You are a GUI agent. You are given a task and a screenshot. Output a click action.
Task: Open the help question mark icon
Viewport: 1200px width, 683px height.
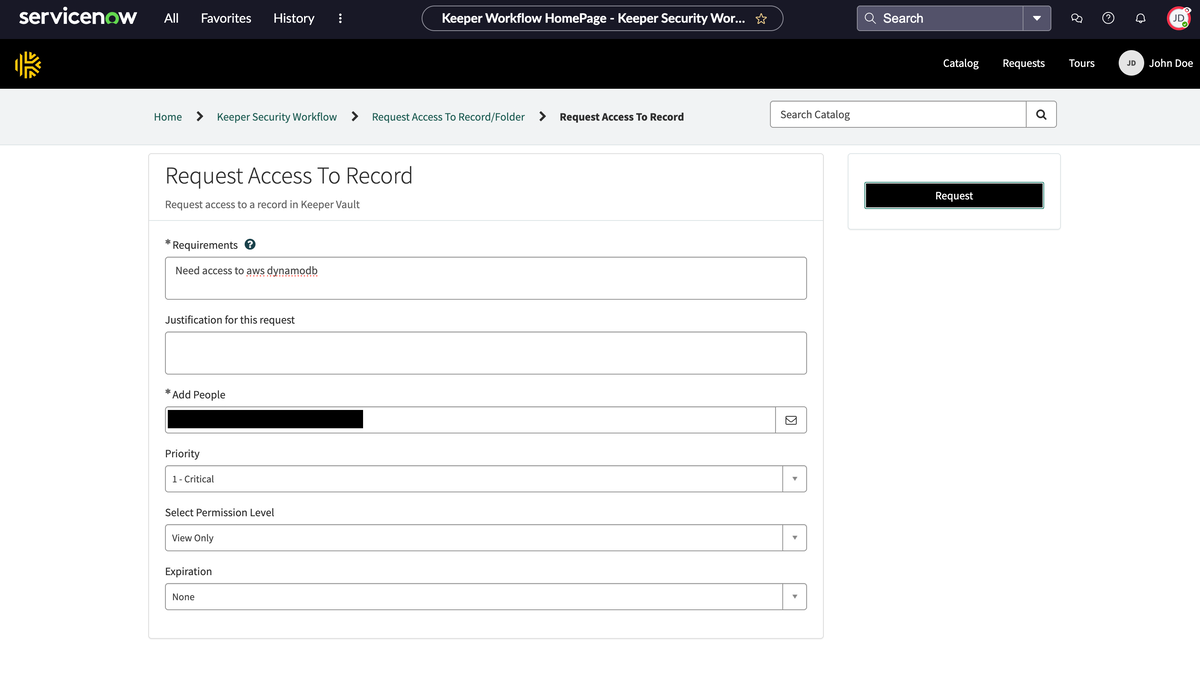click(x=1108, y=19)
